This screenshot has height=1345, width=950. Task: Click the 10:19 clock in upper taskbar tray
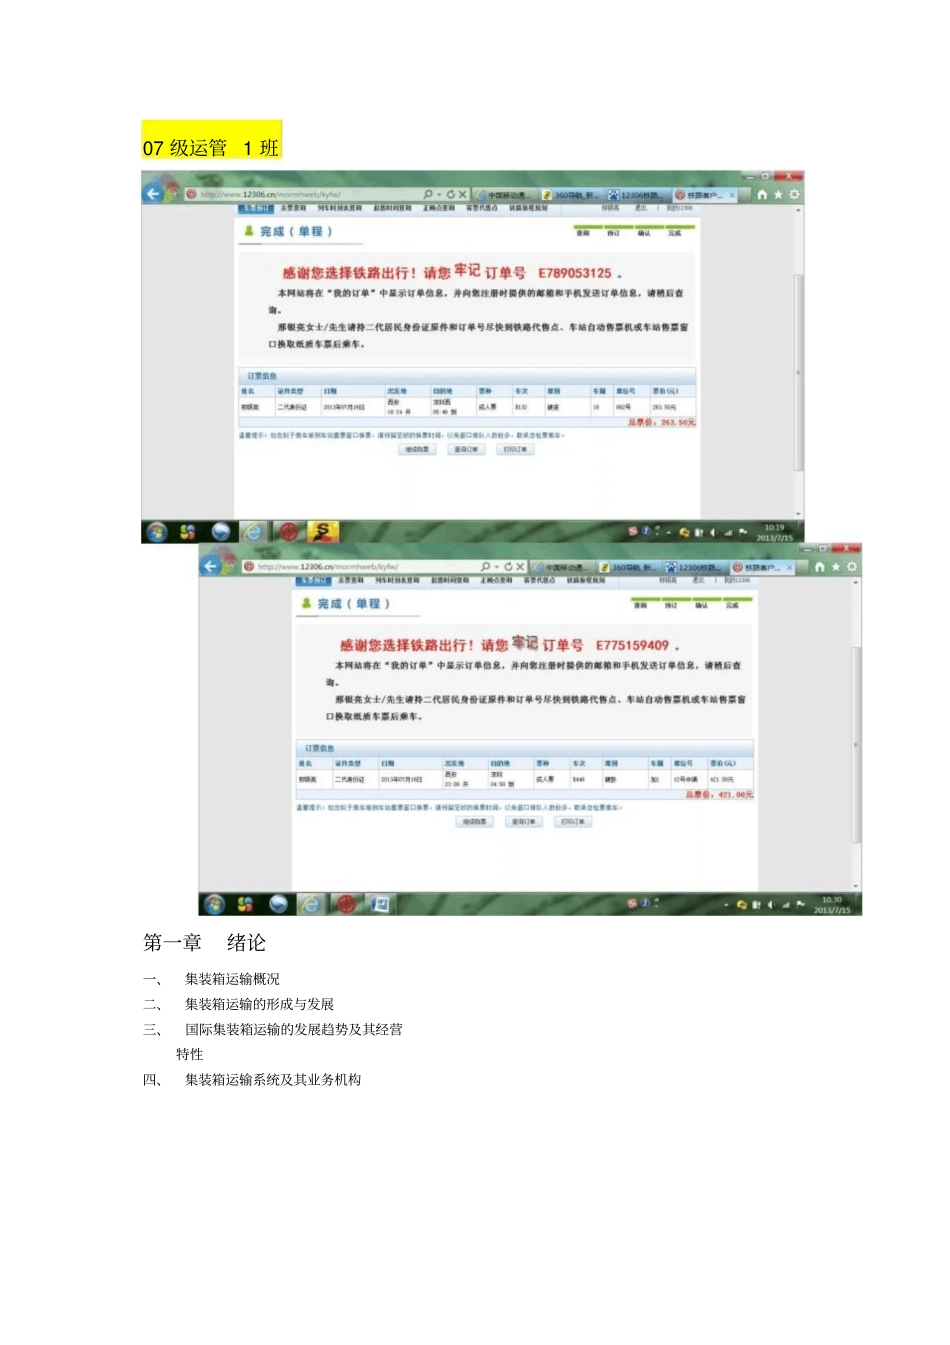pos(775,532)
